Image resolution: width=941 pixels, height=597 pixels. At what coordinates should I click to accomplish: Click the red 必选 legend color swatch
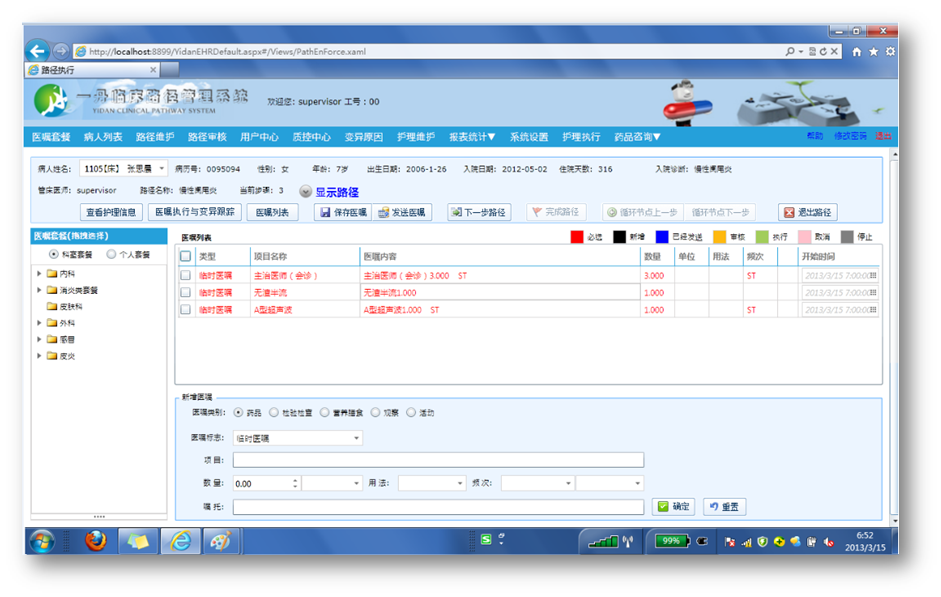coord(576,237)
